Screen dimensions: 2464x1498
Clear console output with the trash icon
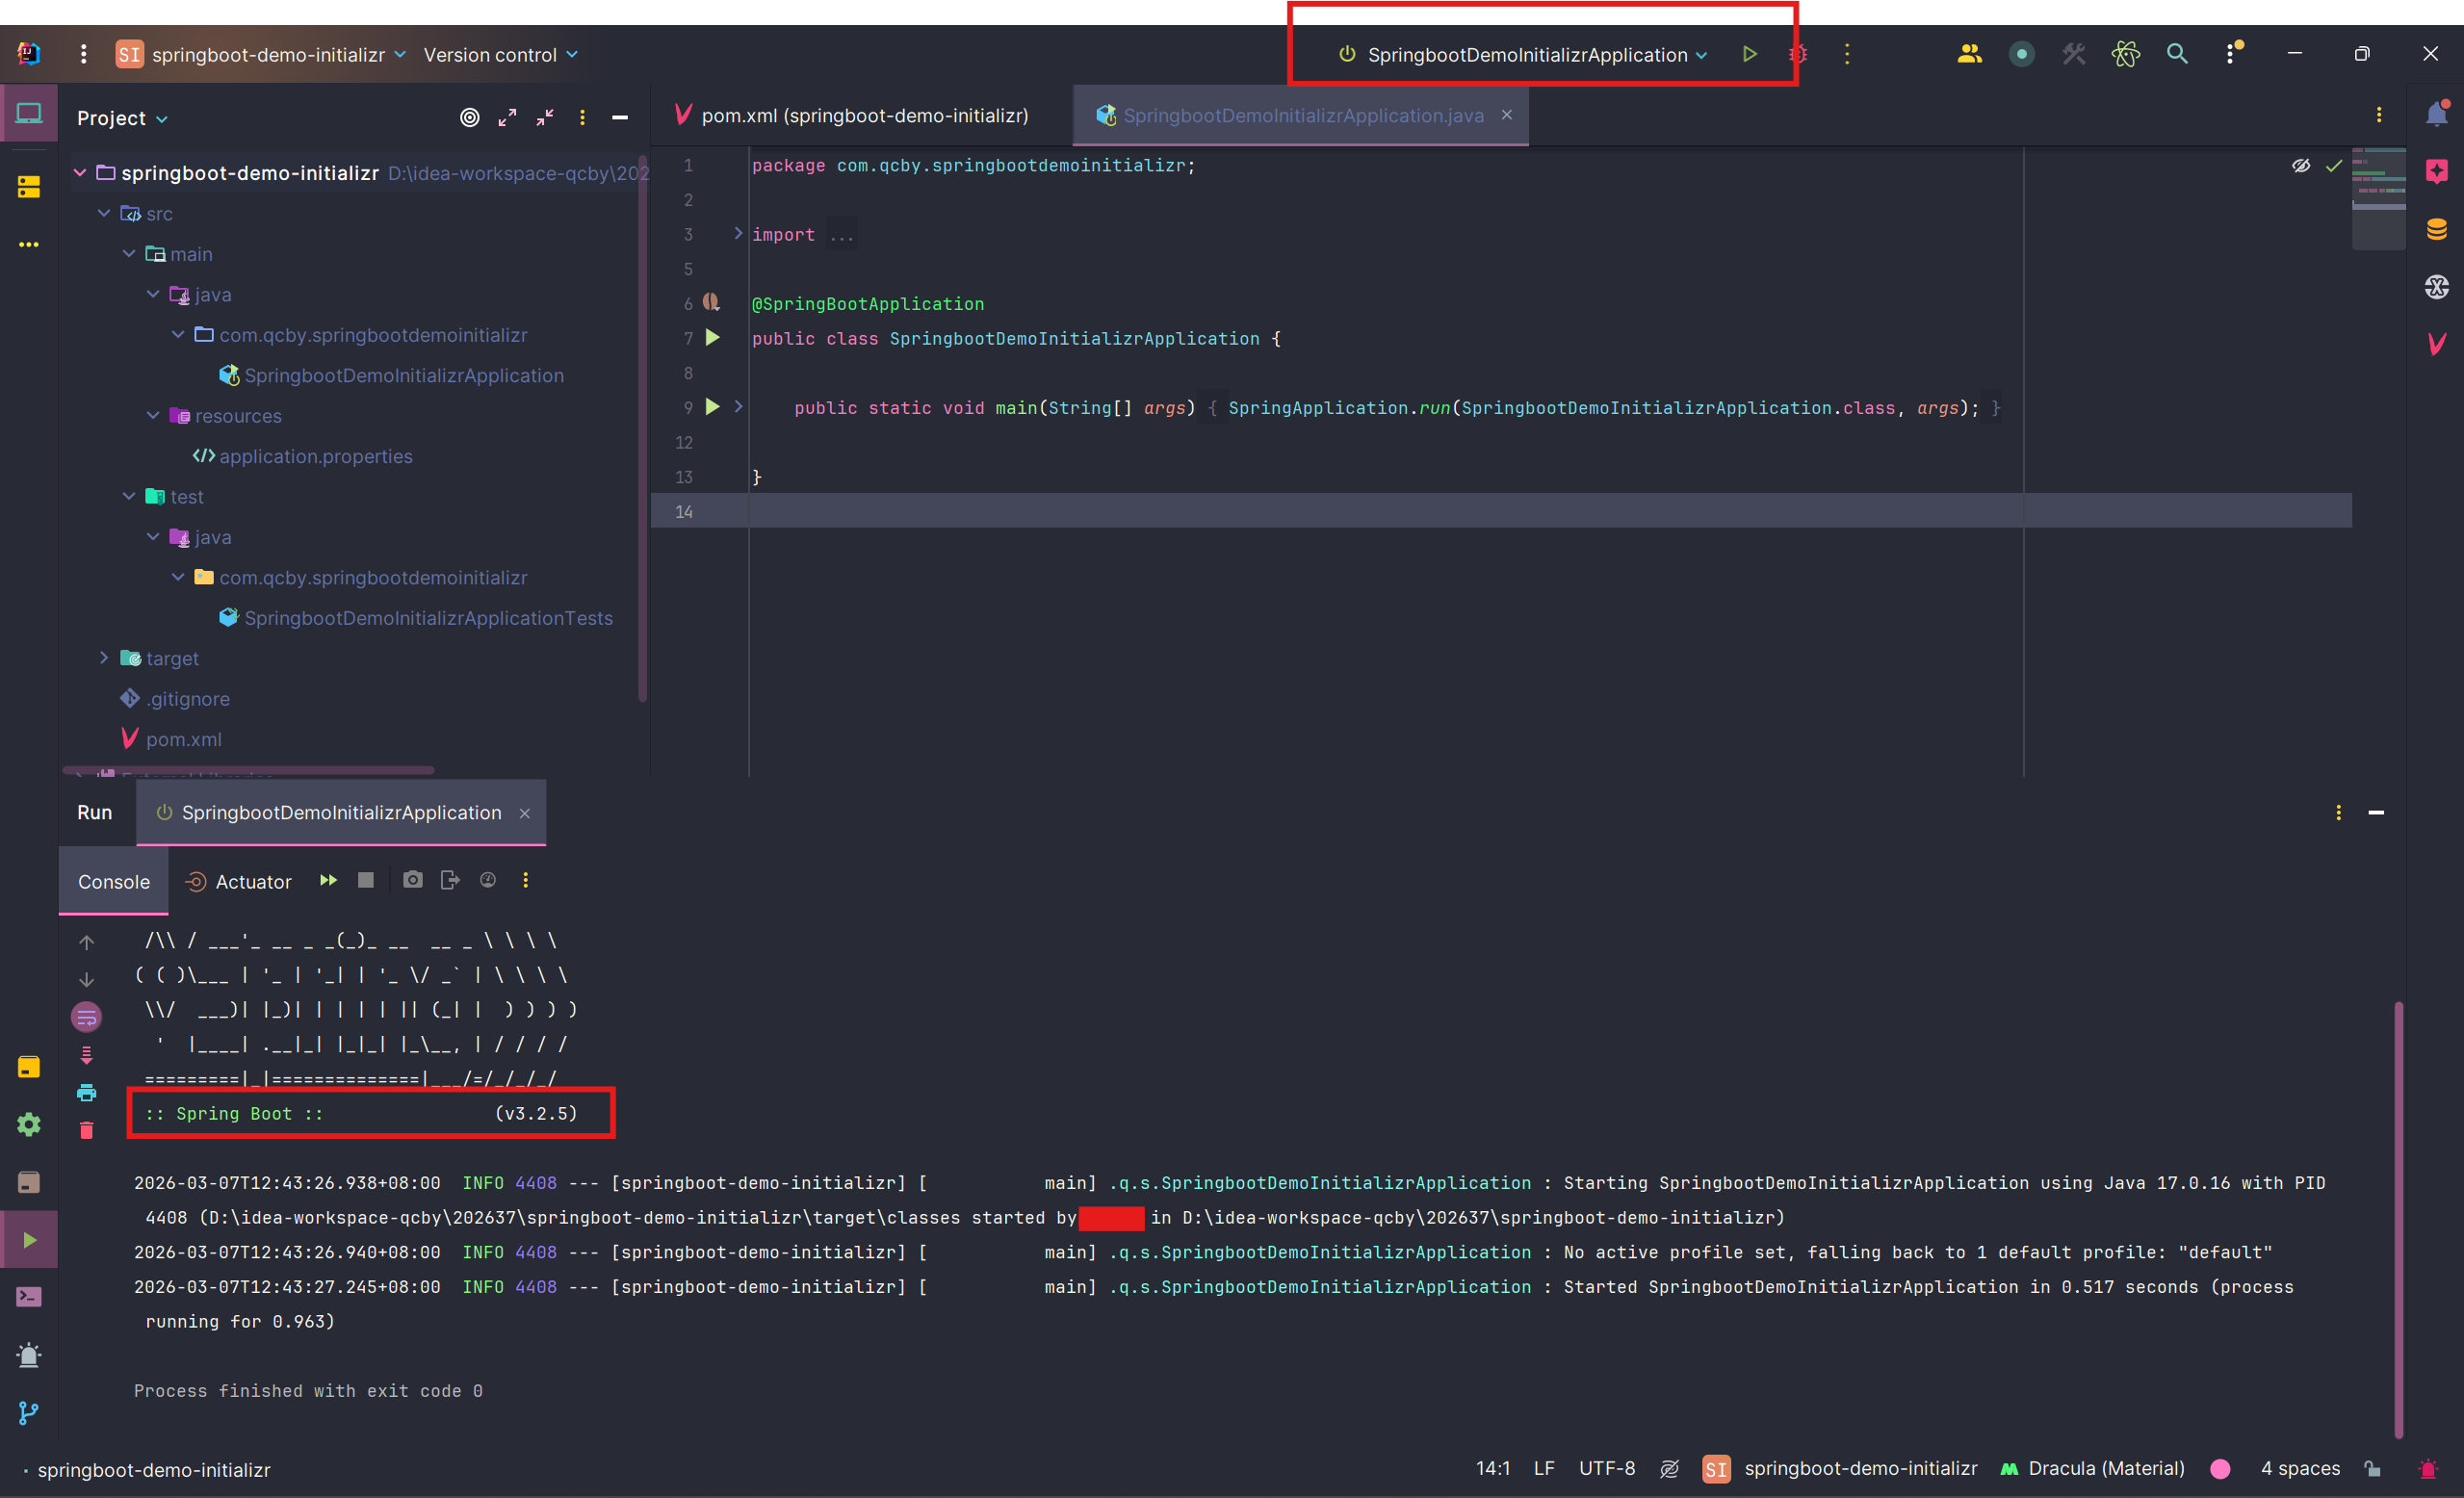coord(87,1130)
